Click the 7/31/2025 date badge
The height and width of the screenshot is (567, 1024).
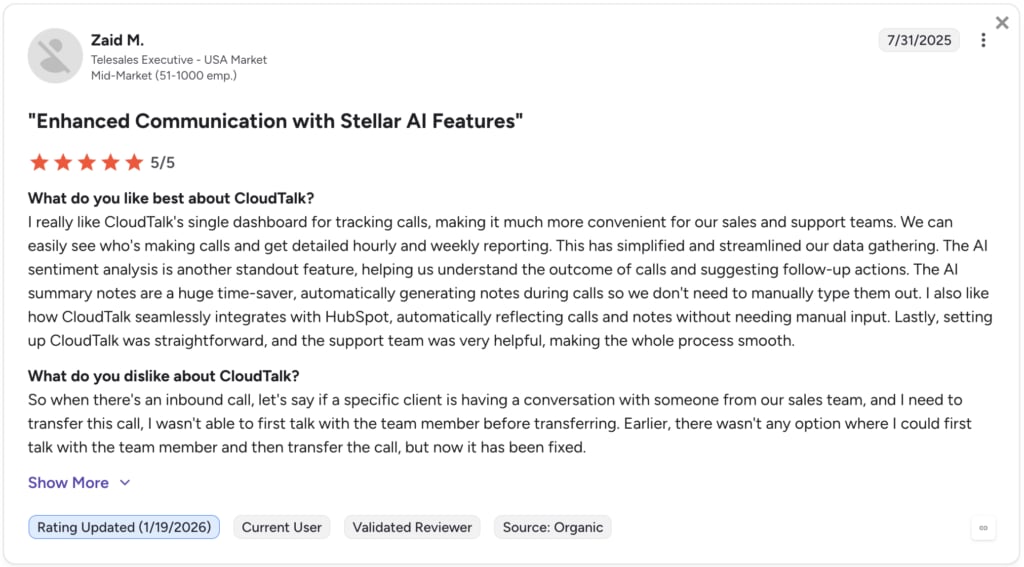point(919,40)
